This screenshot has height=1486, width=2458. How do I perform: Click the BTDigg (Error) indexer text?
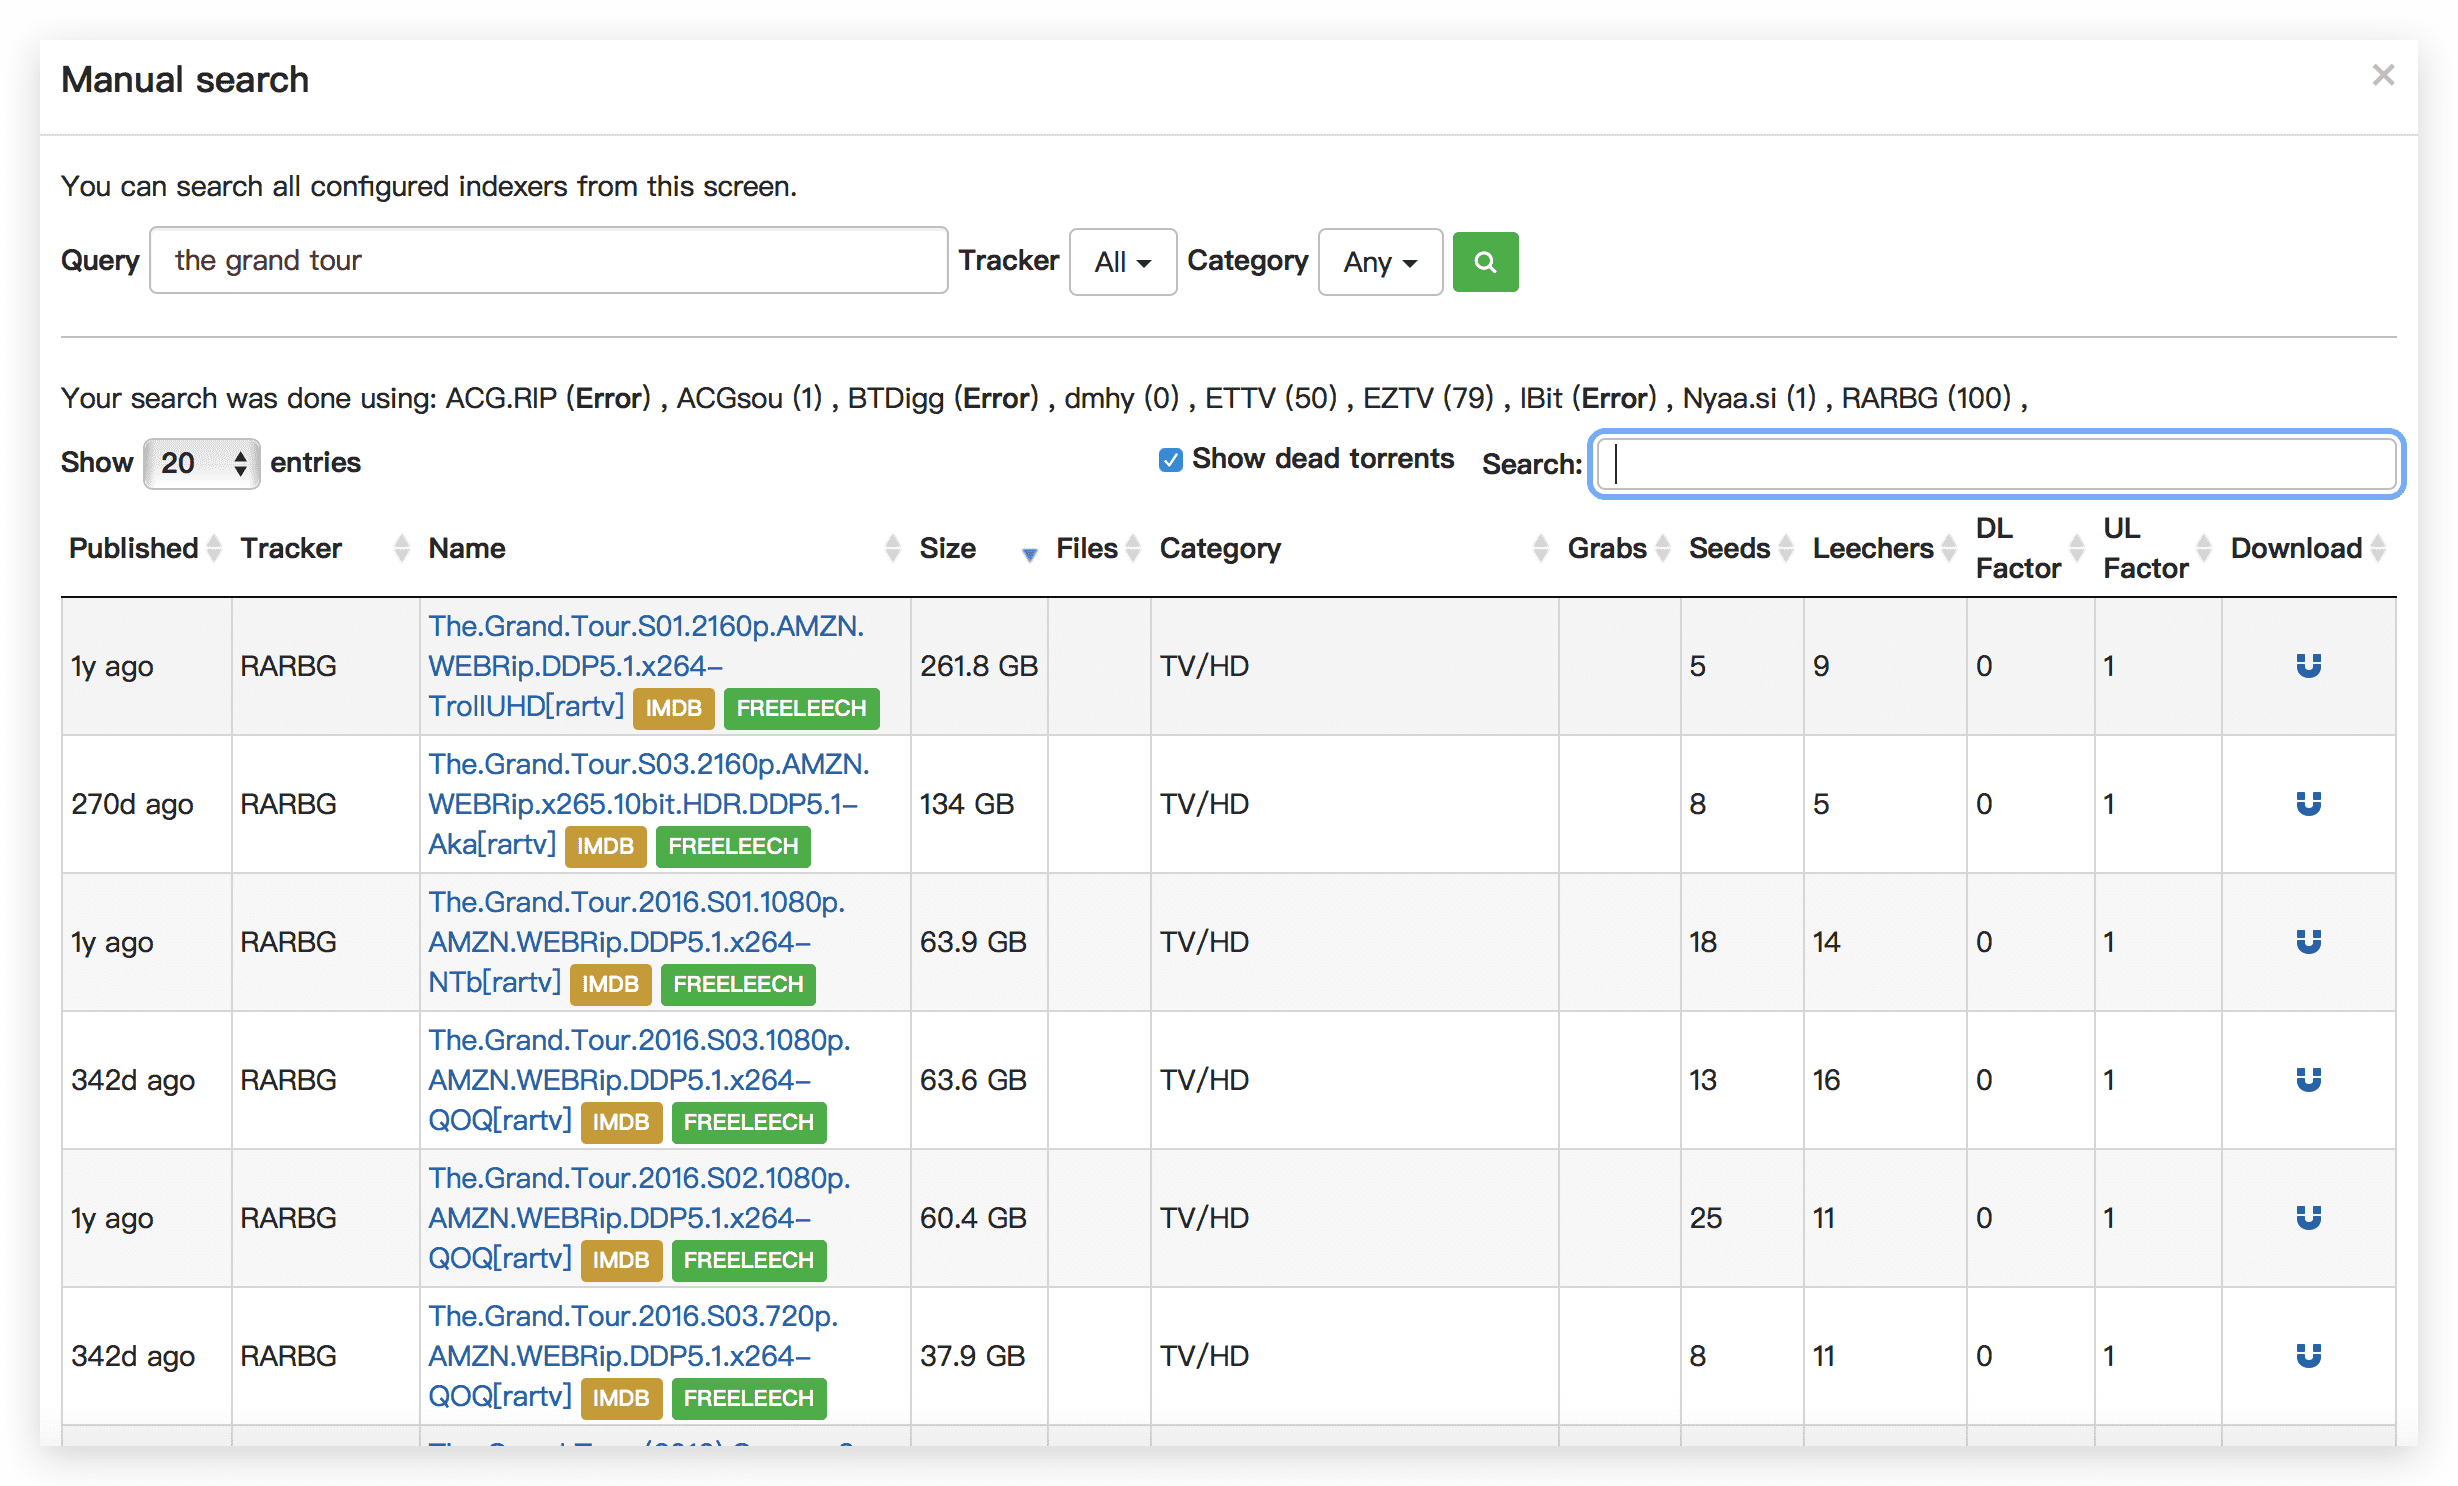point(943,398)
